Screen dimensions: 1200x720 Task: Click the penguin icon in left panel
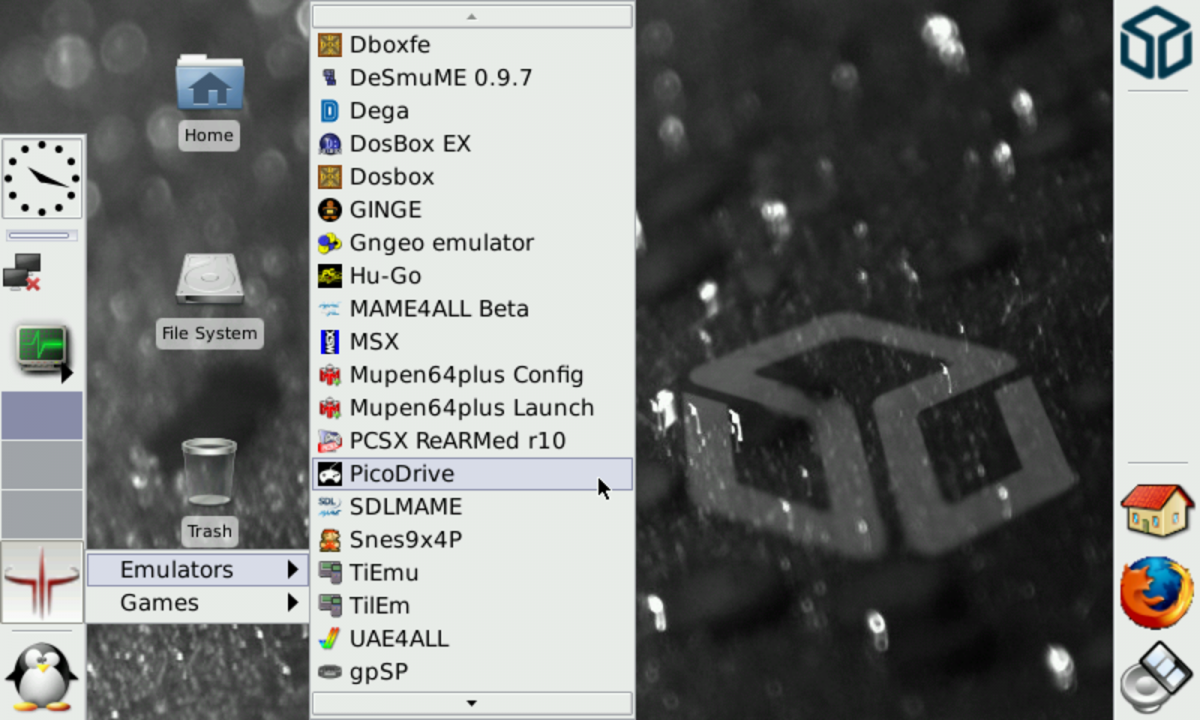coord(42,676)
